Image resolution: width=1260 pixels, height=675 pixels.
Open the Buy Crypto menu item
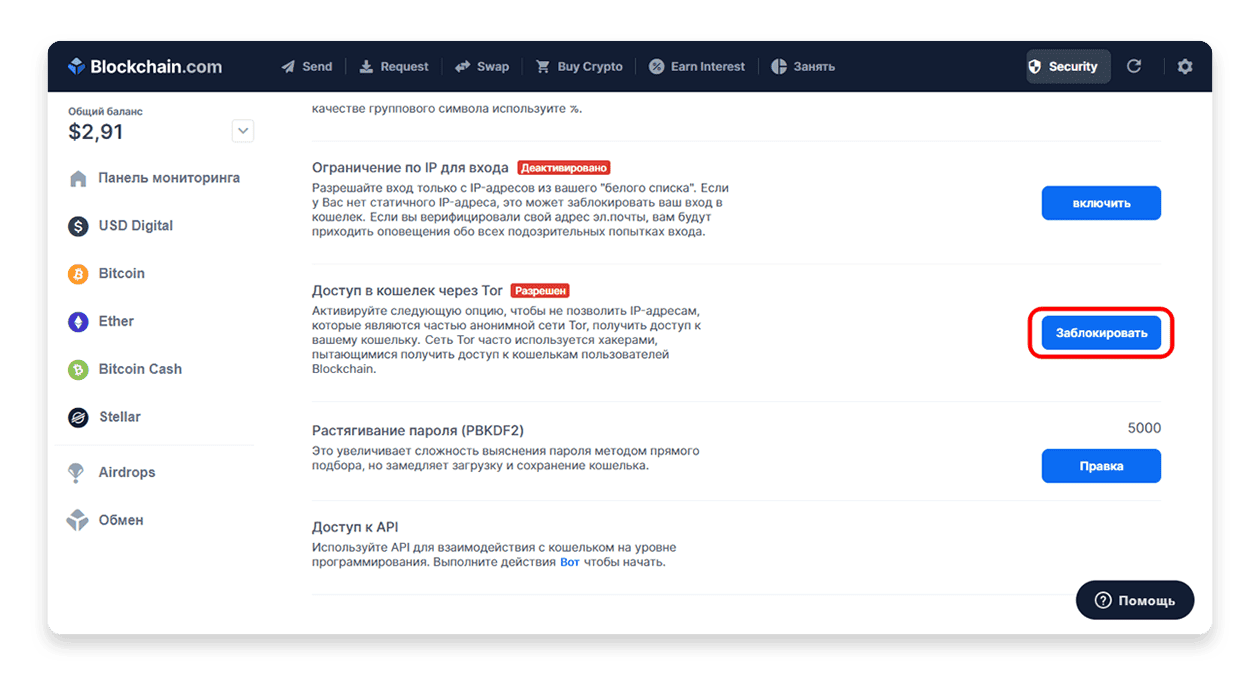coord(579,67)
